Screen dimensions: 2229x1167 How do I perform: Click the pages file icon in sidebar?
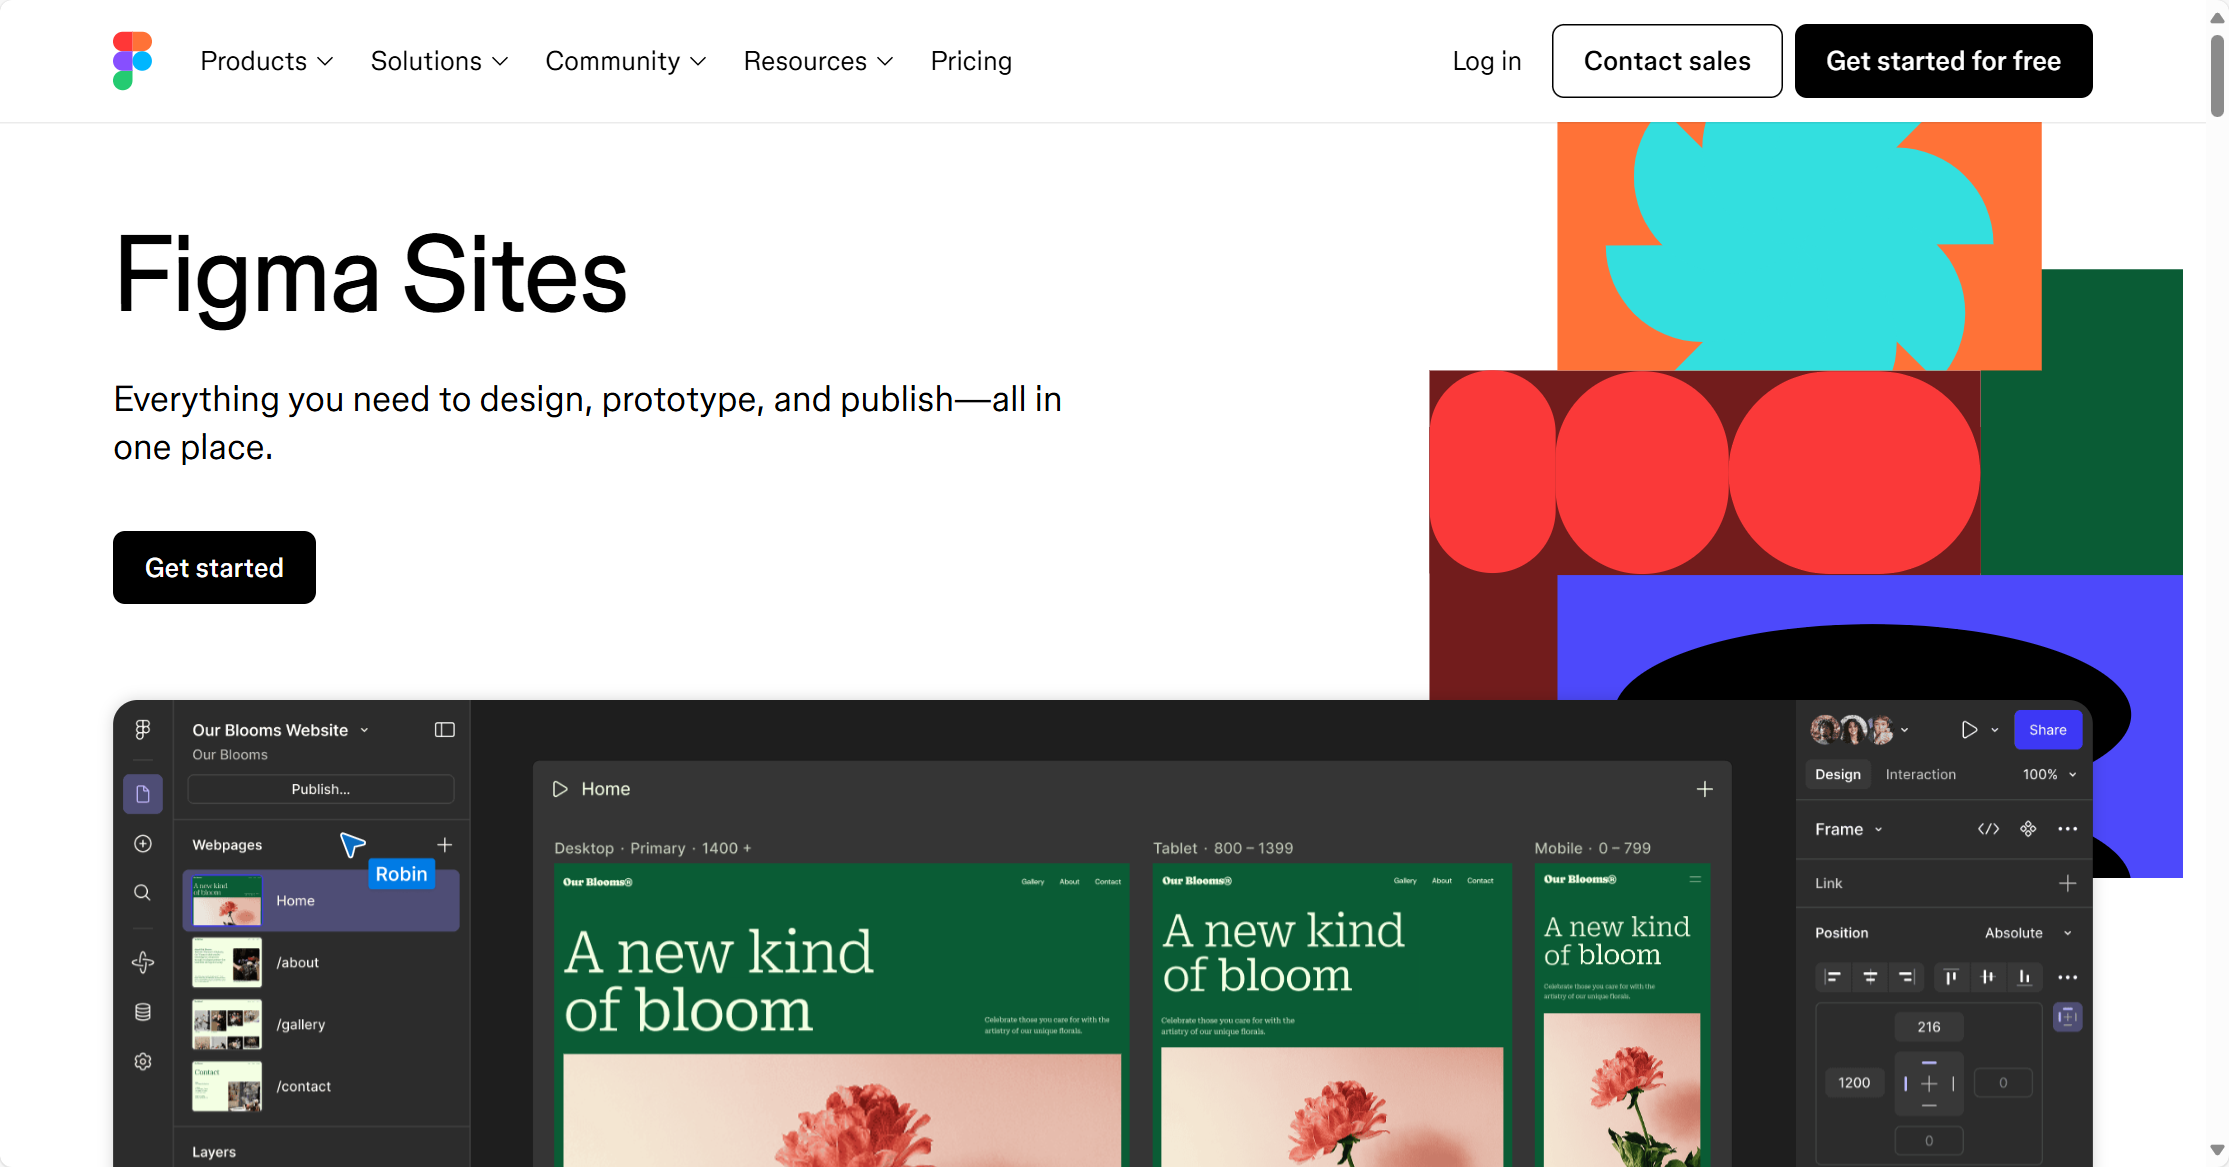143,794
